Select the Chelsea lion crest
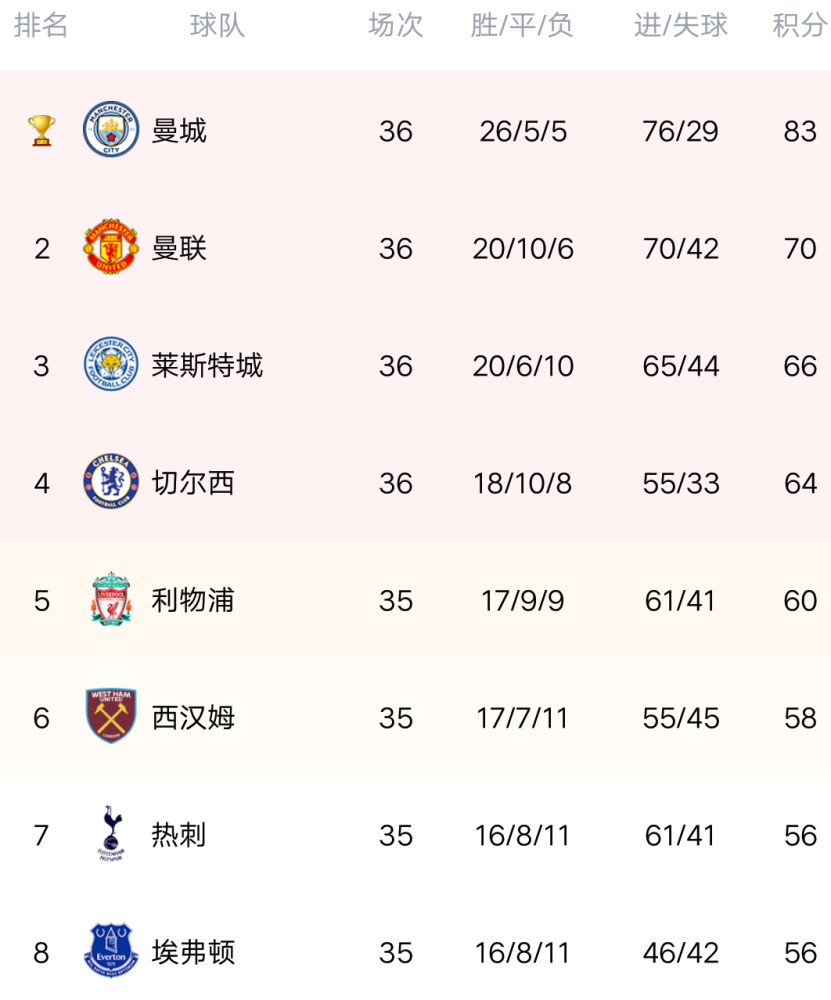 (111, 482)
